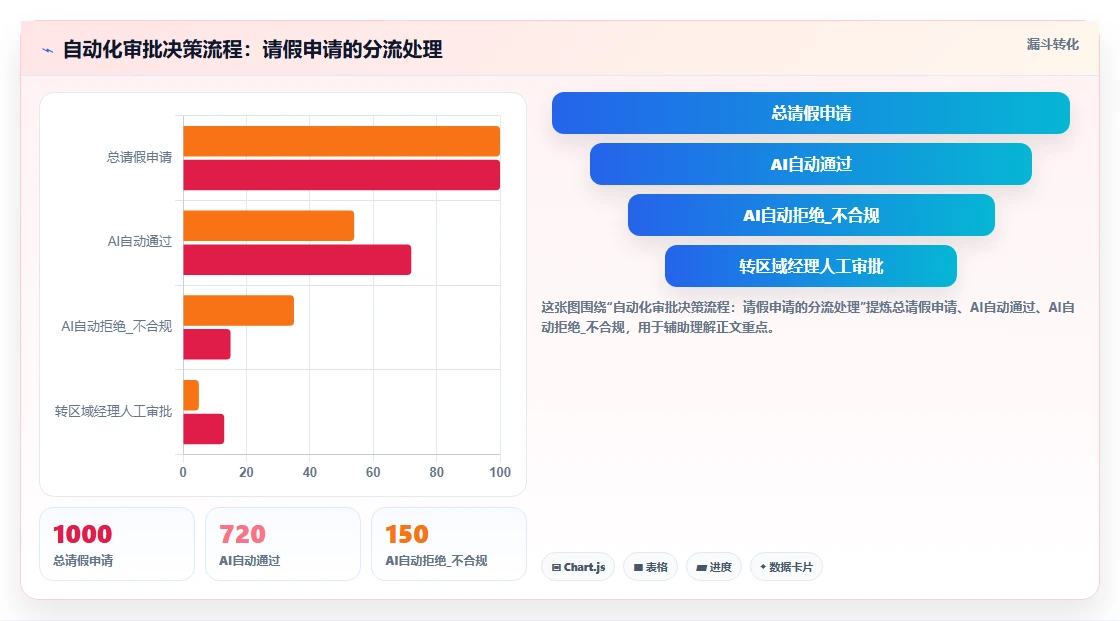Select the 总请假申请 funnel stage
1120x621 pixels.
[x=811, y=113]
